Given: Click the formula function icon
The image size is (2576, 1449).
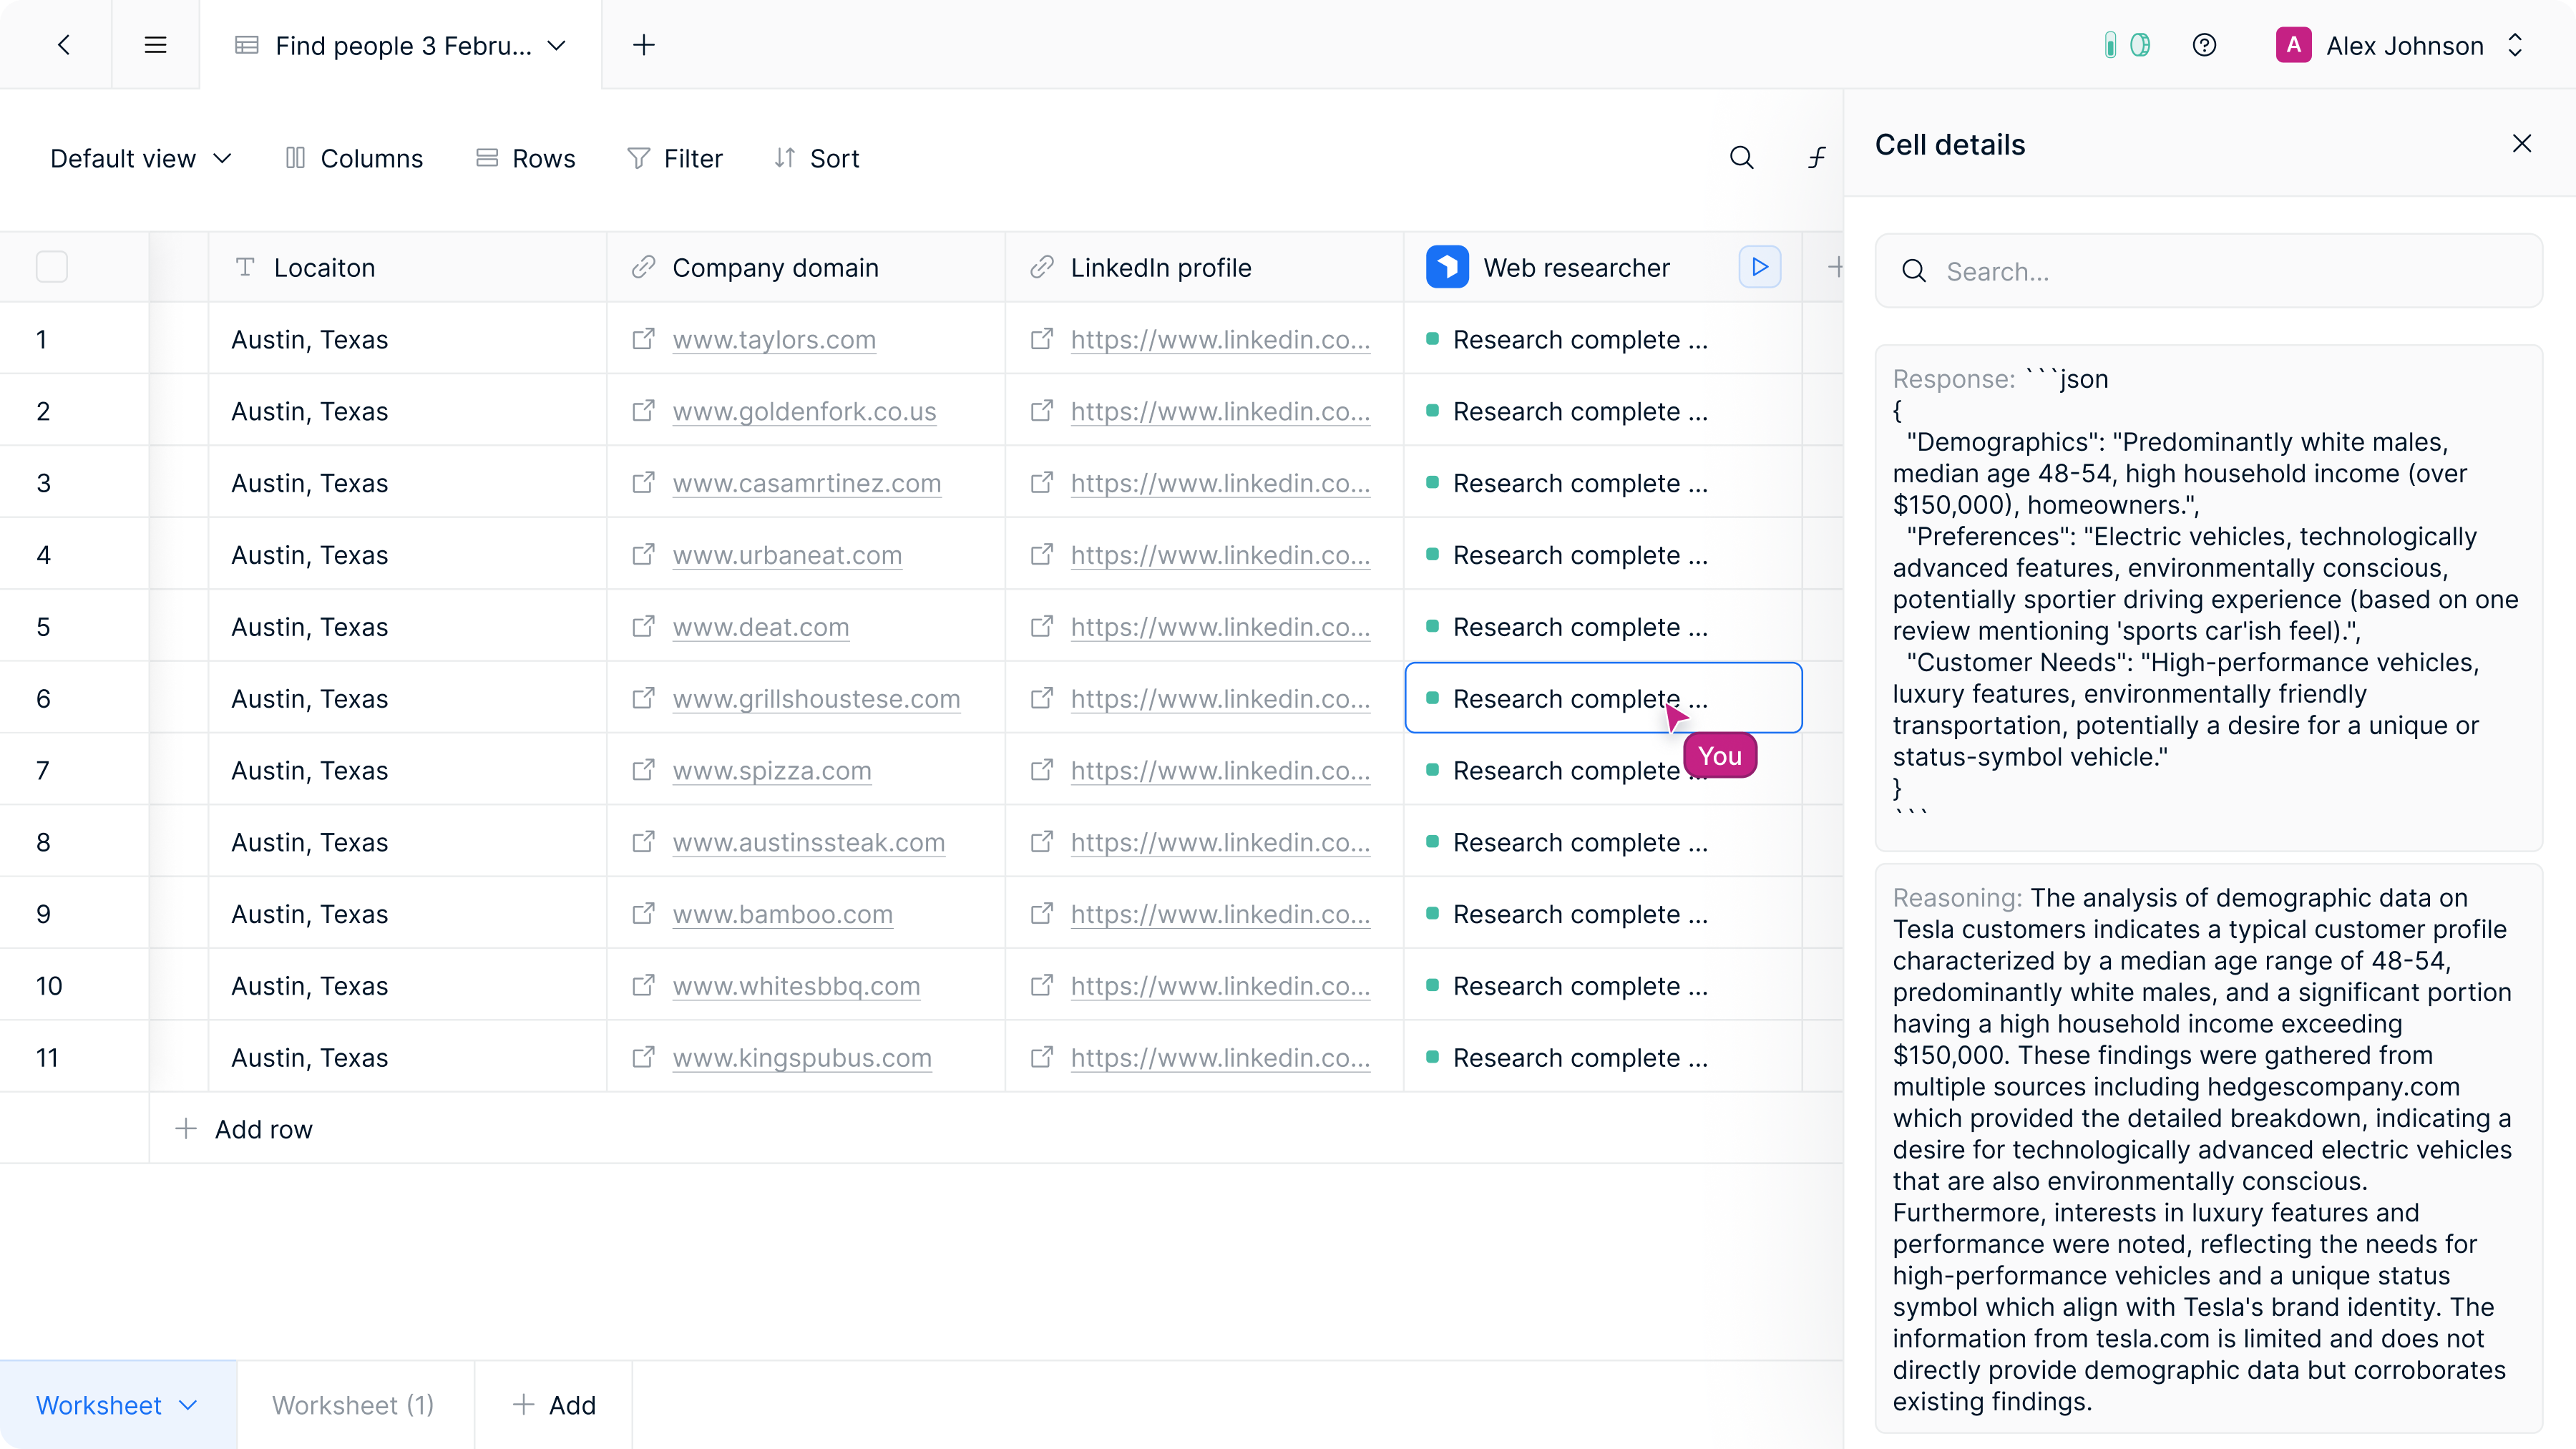Looking at the screenshot, I should pos(1816,158).
